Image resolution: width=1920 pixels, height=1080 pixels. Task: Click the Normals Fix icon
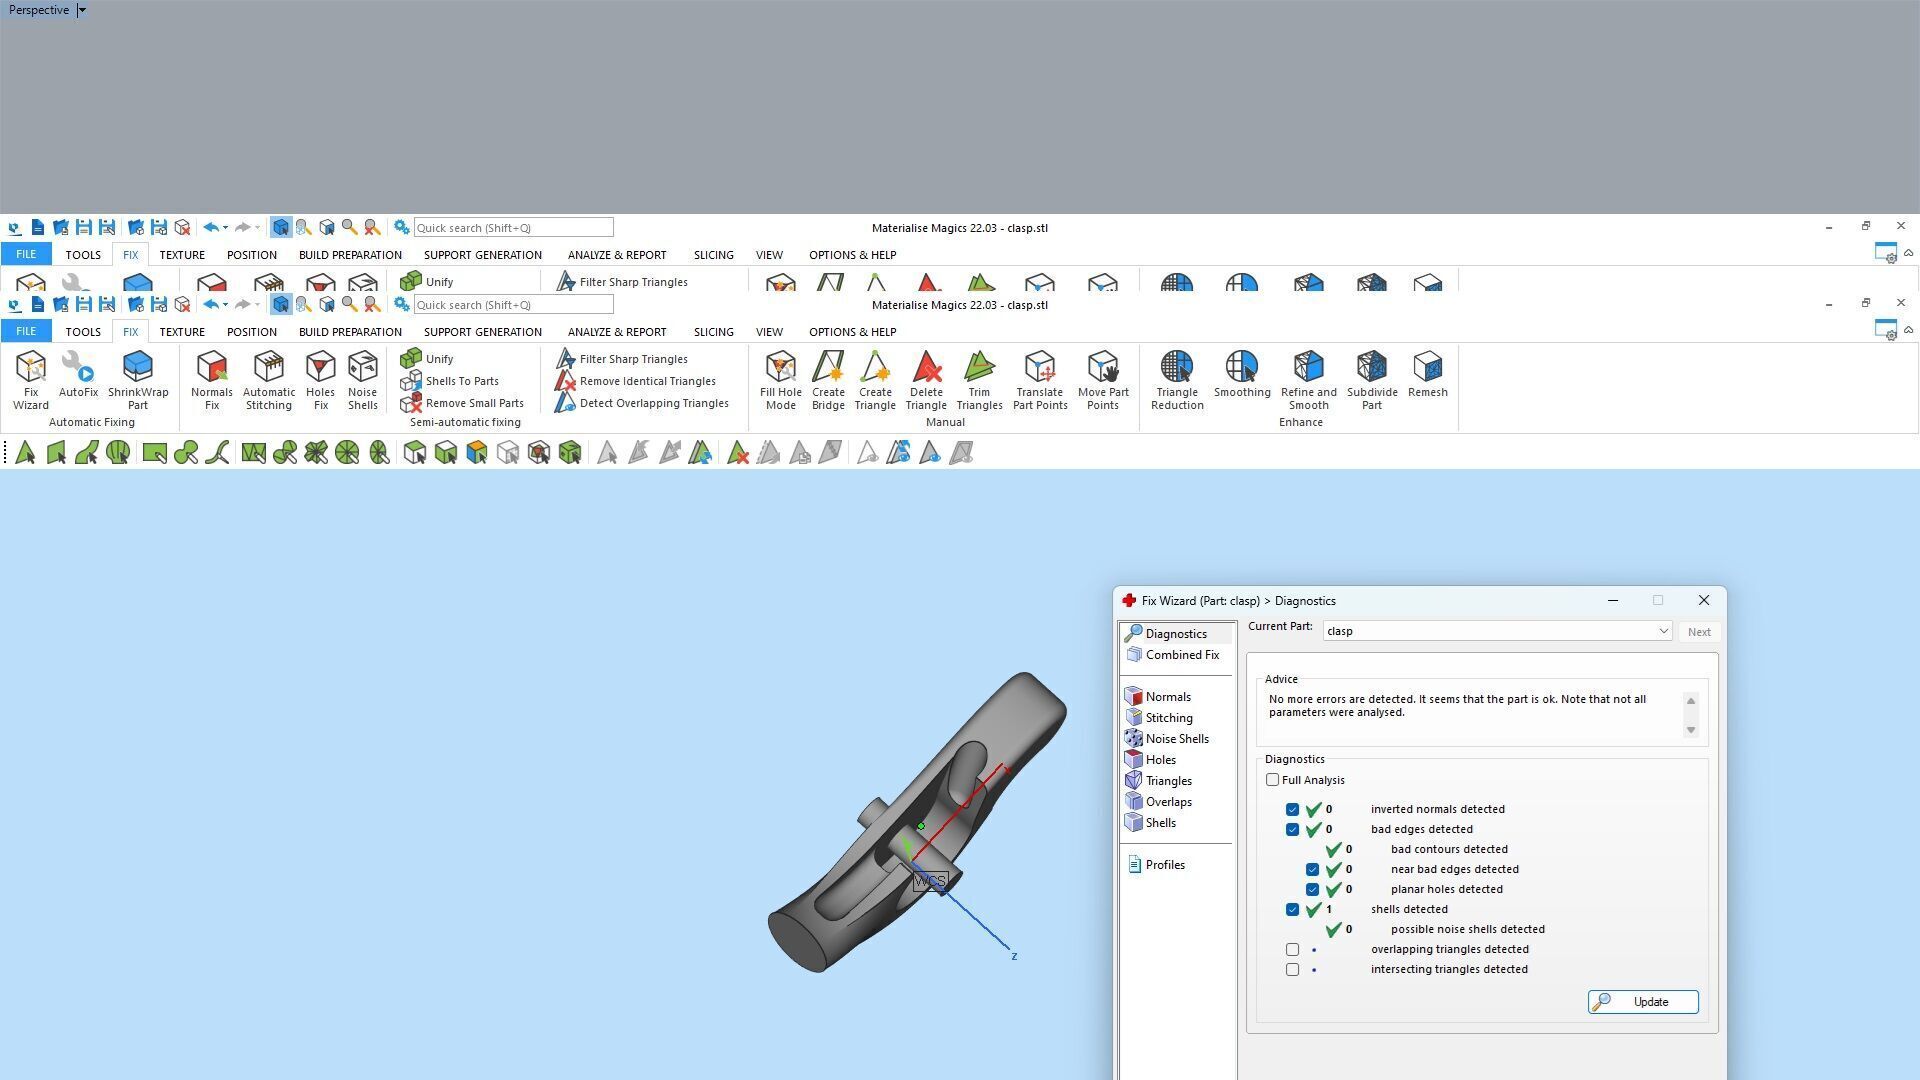click(x=211, y=378)
